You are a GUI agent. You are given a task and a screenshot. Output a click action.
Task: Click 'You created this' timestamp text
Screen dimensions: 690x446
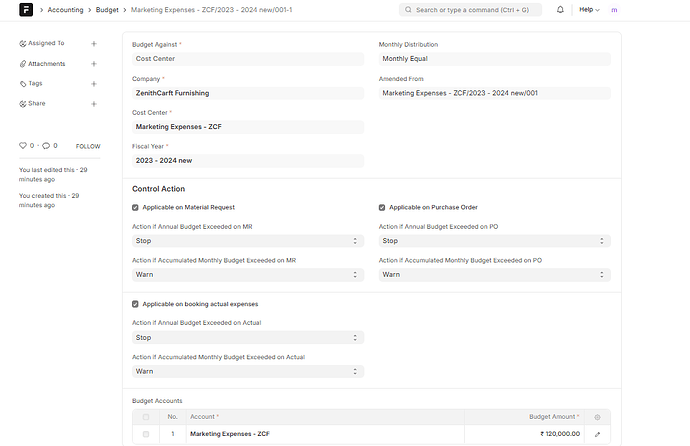tap(49, 200)
